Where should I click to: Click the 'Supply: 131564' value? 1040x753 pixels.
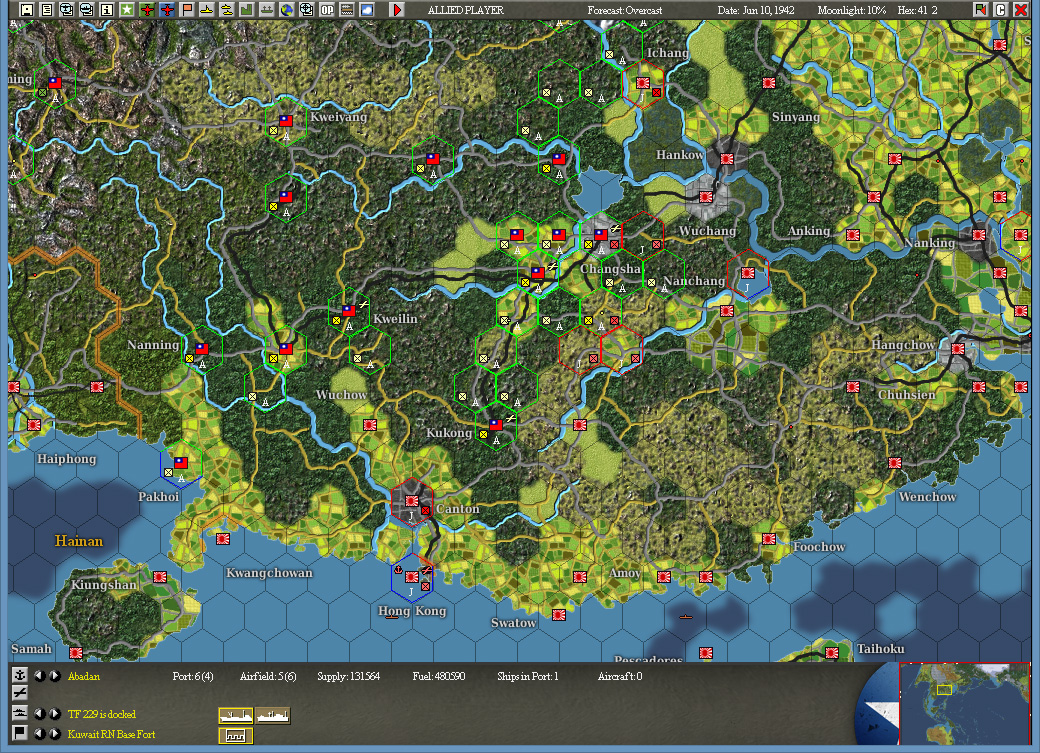point(348,677)
